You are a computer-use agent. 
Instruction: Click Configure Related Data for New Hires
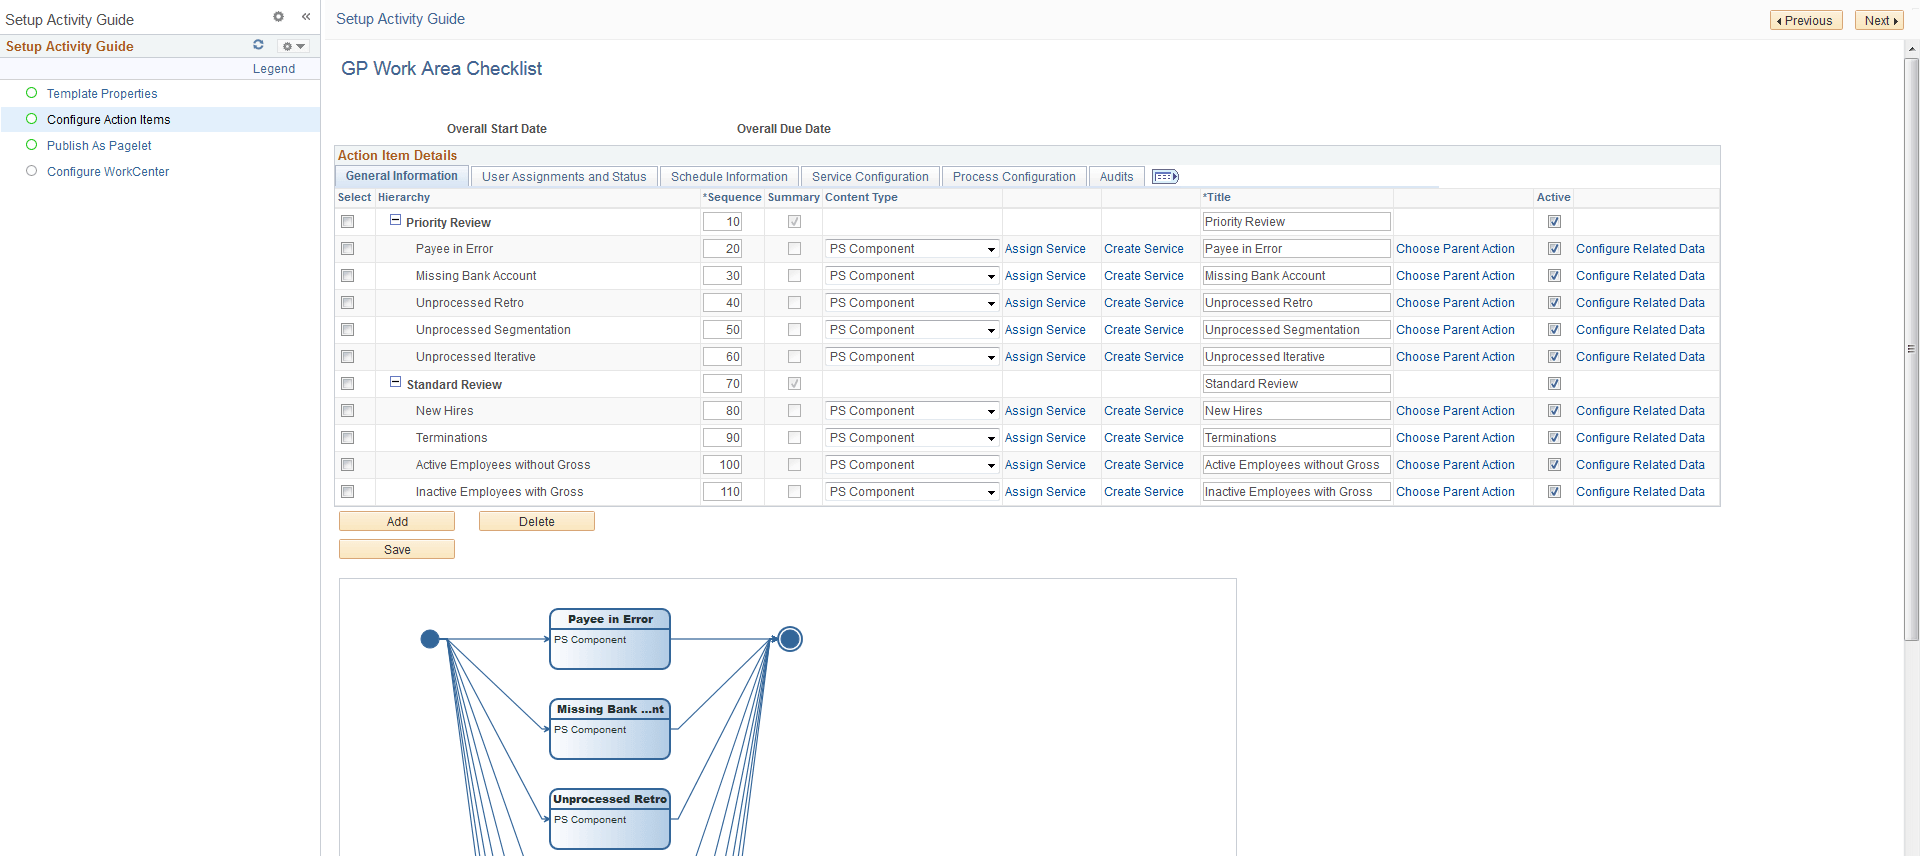click(x=1640, y=411)
